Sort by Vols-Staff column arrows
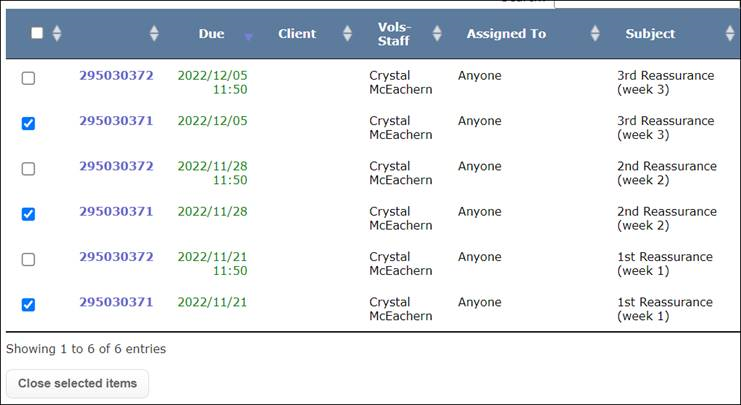Screen dimensions: 741x405 pyautogui.click(x=436, y=34)
